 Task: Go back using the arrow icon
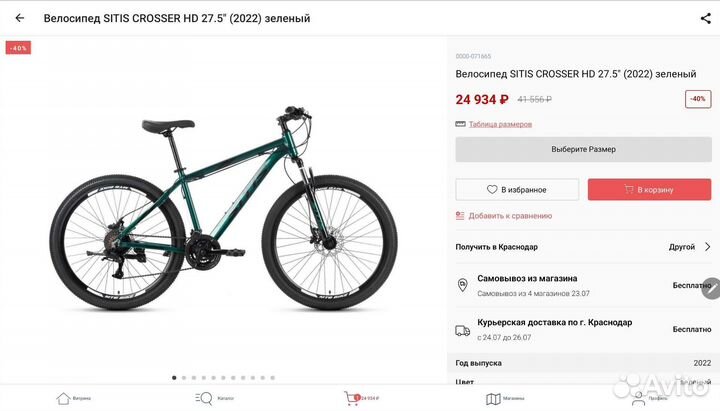[20, 18]
